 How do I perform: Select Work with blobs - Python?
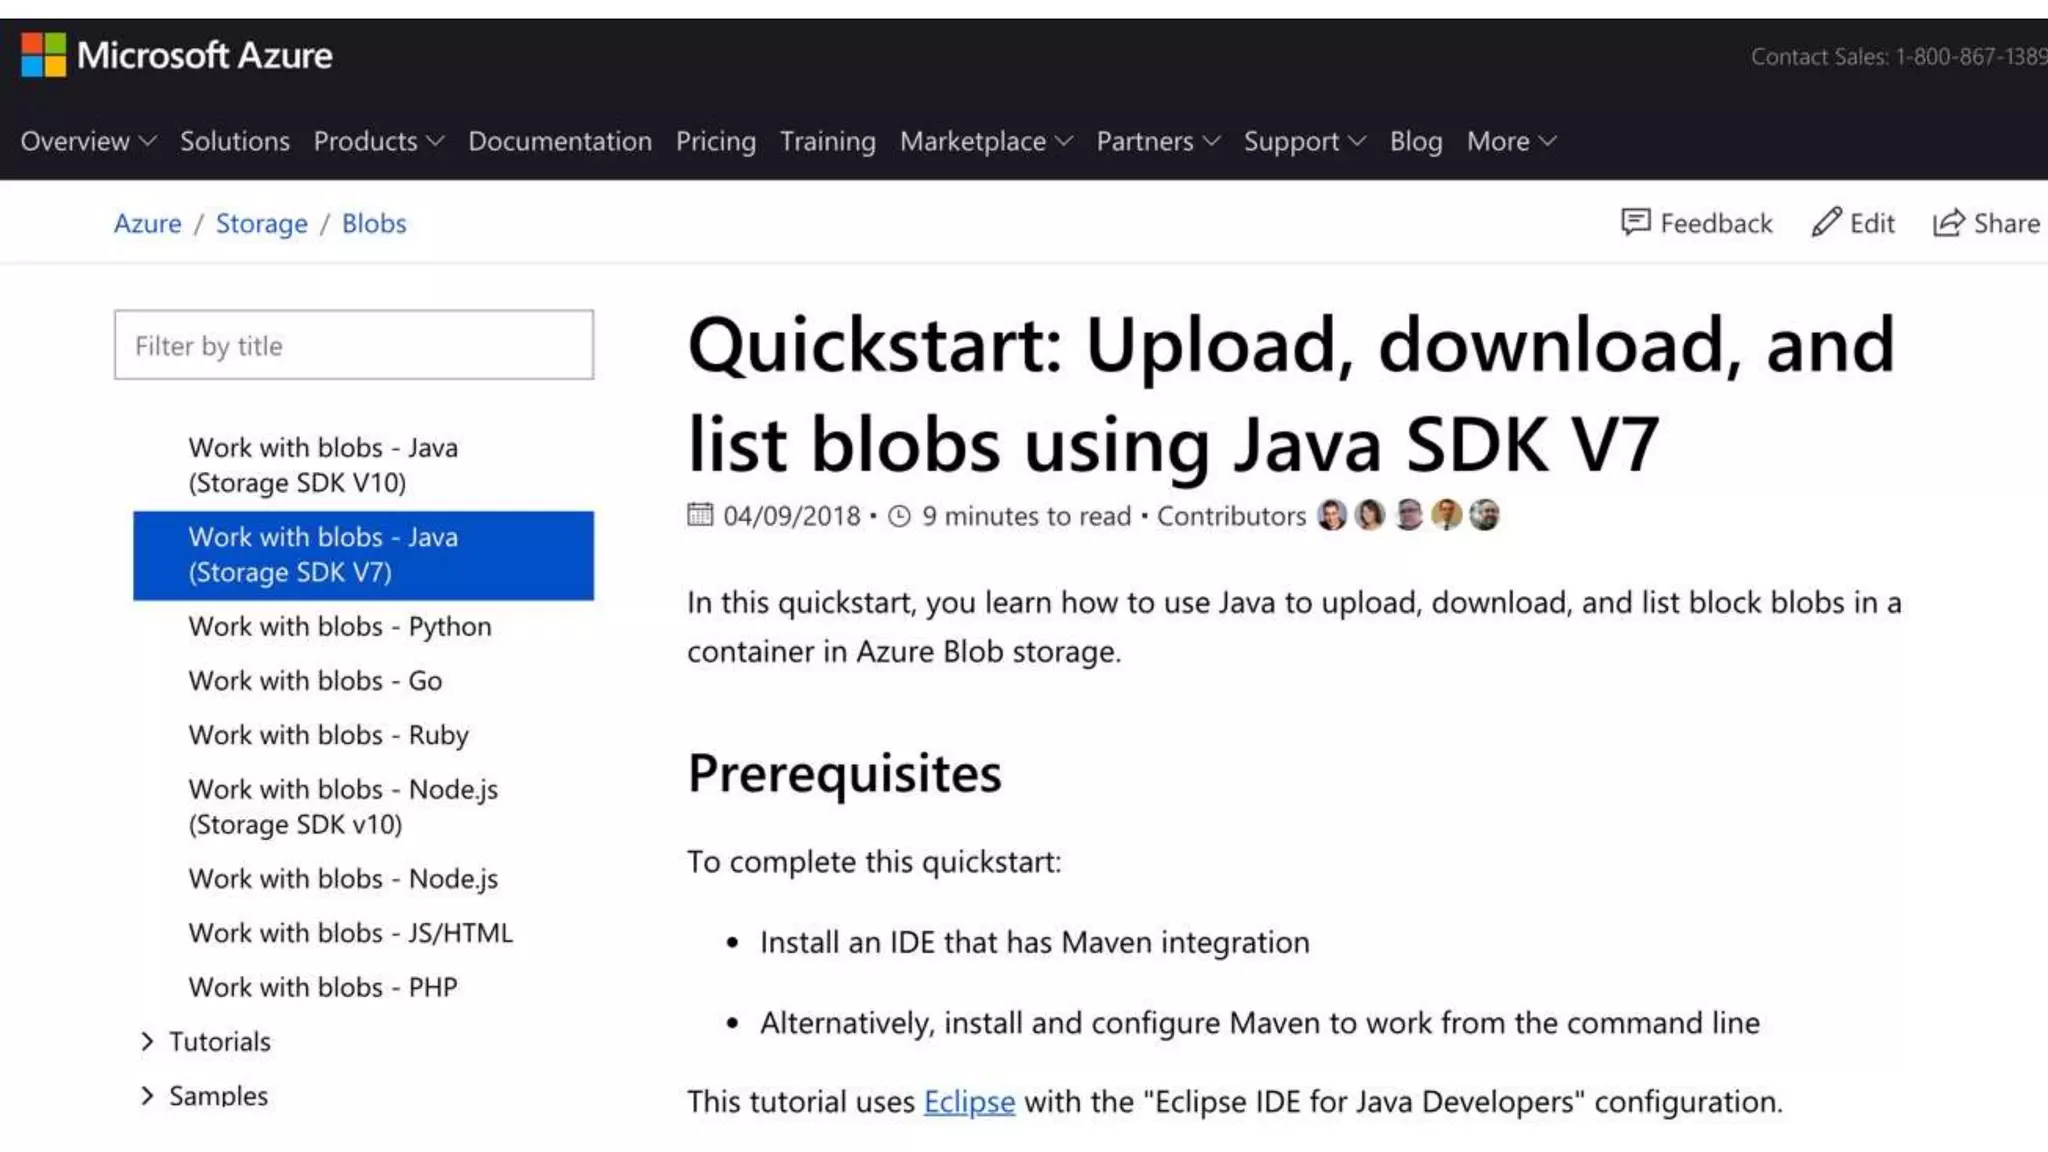coord(340,626)
